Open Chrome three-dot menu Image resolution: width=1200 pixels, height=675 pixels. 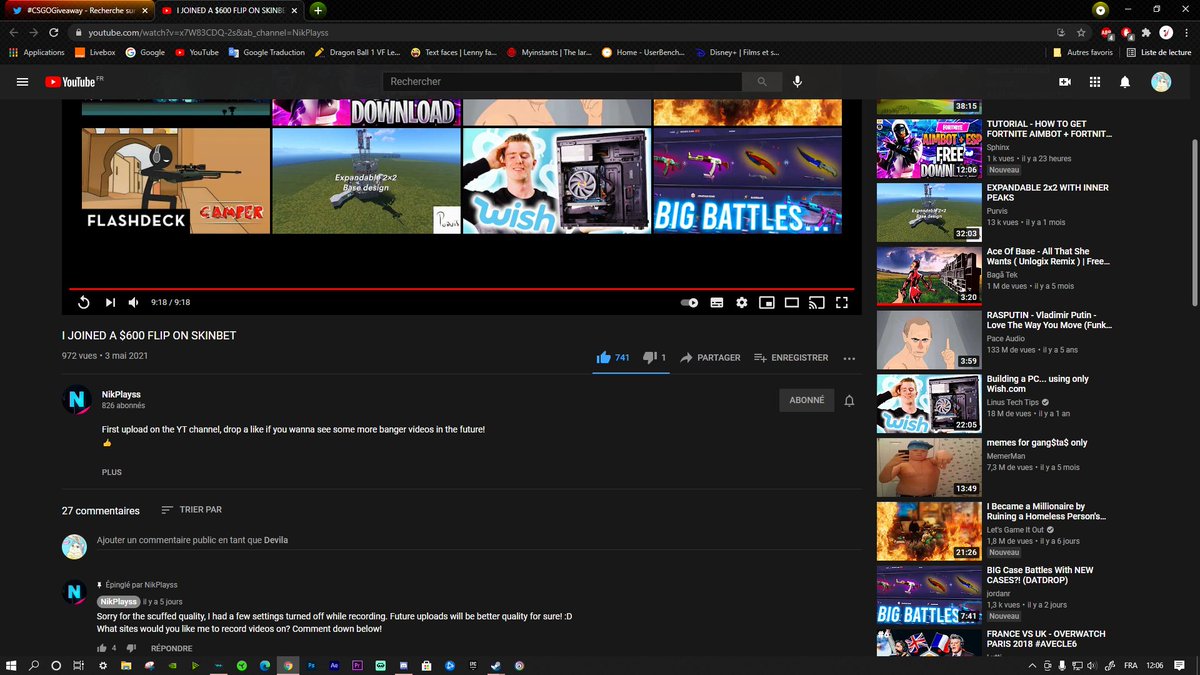[1187, 32]
